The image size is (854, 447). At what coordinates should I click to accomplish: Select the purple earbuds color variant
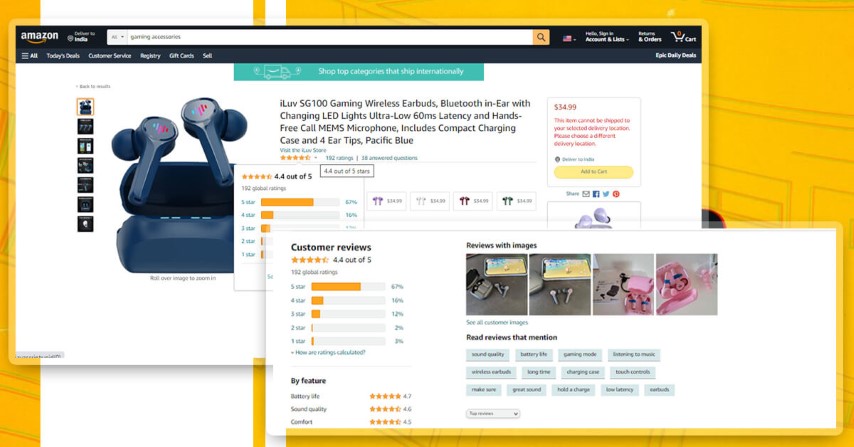pos(387,201)
